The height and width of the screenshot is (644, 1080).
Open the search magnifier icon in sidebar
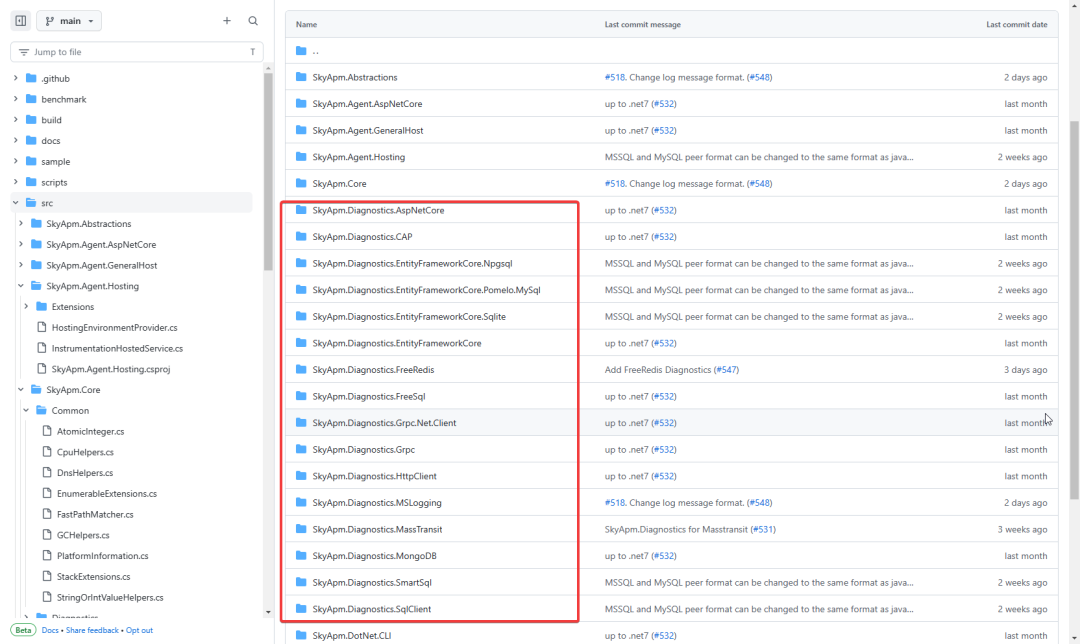pos(253,21)
